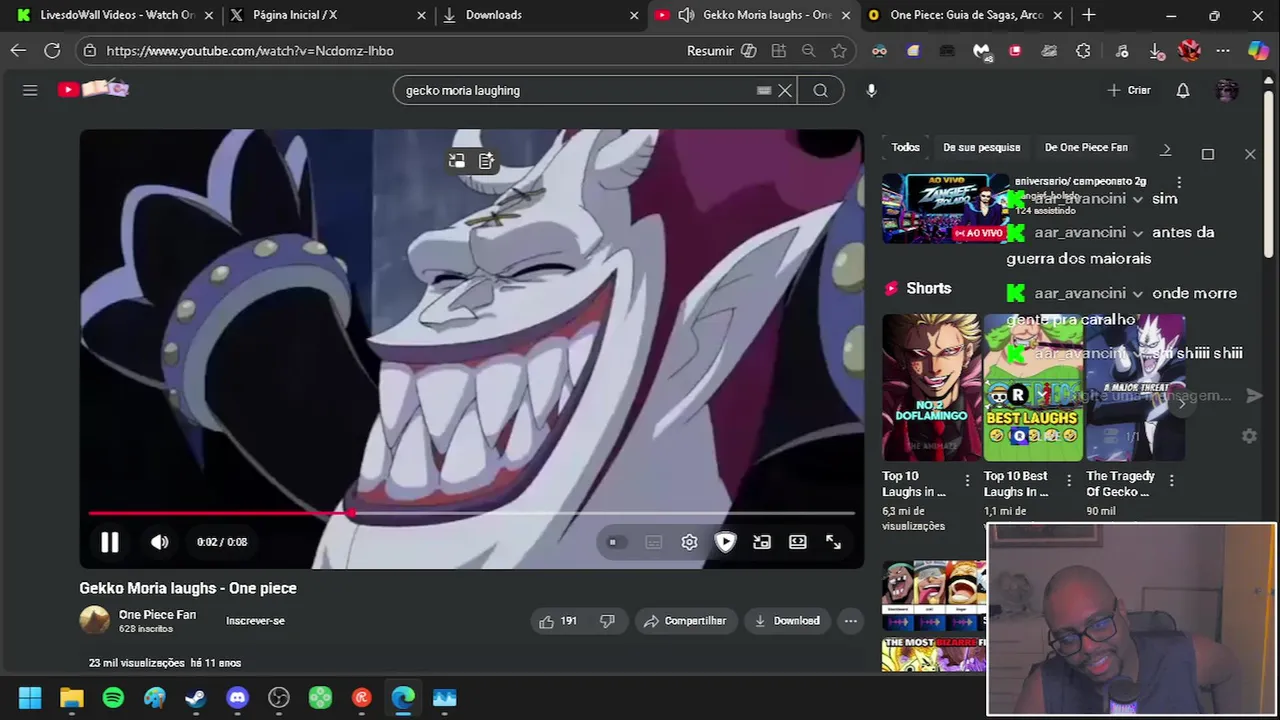Like the video thumbs up 191
The height and width of the screenshot is (720, 1280).
tap(558, 621)
